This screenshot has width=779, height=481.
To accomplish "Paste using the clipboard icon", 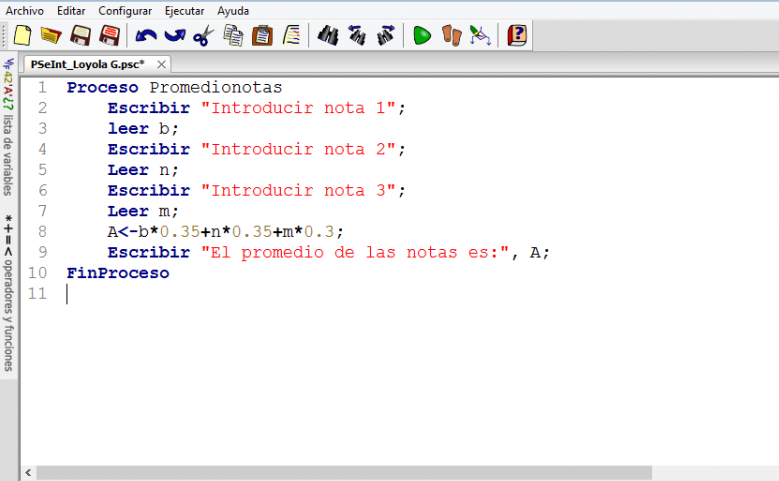I will coord(262,36).
